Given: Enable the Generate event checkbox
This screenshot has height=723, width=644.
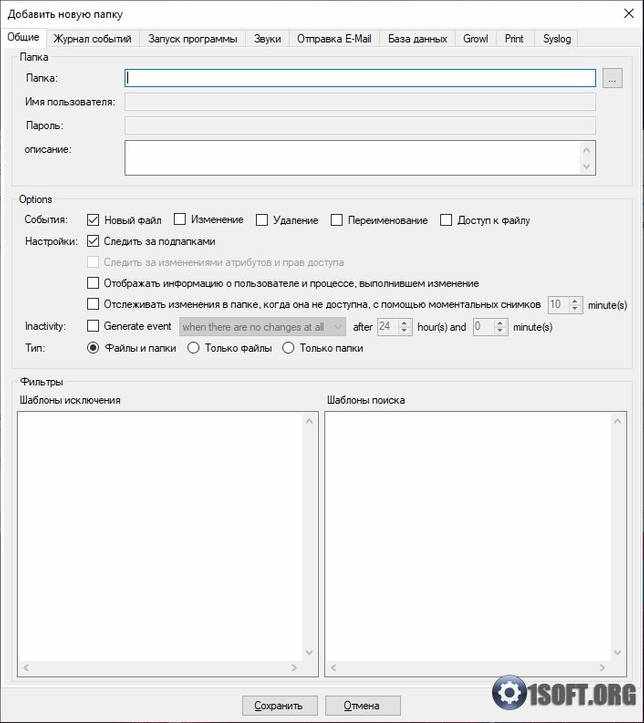Looking at the screenshot, I should [93, 326].
